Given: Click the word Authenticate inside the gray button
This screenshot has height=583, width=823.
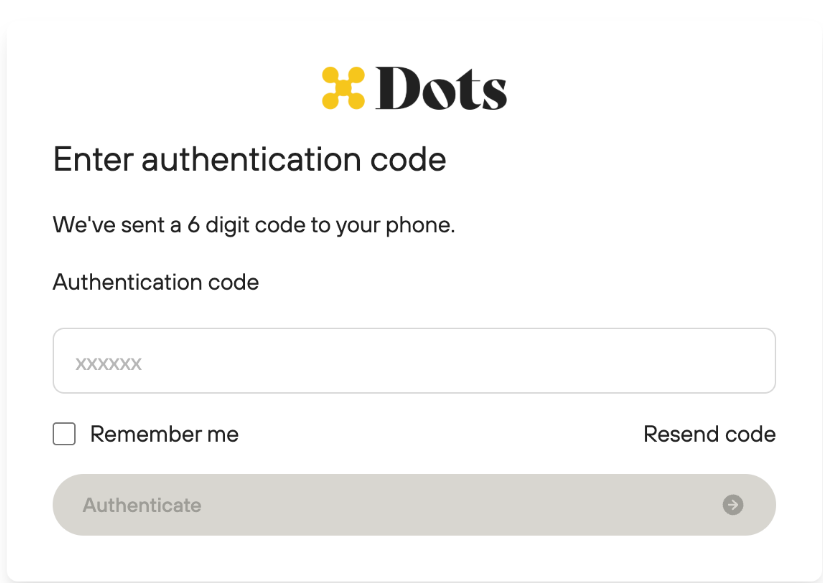Looking at the screenshot, I should [x=142, y=505].
